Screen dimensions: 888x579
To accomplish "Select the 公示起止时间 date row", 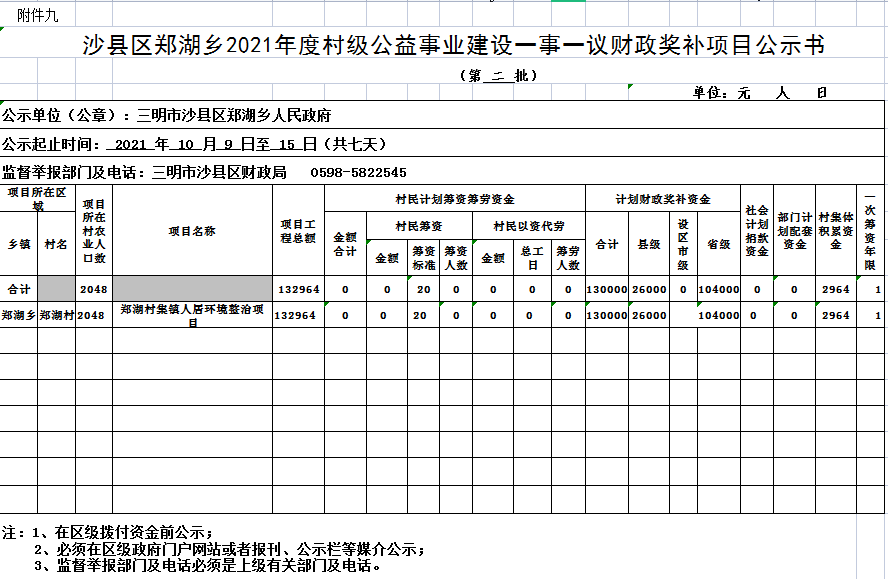I will [x=195, y=144].
